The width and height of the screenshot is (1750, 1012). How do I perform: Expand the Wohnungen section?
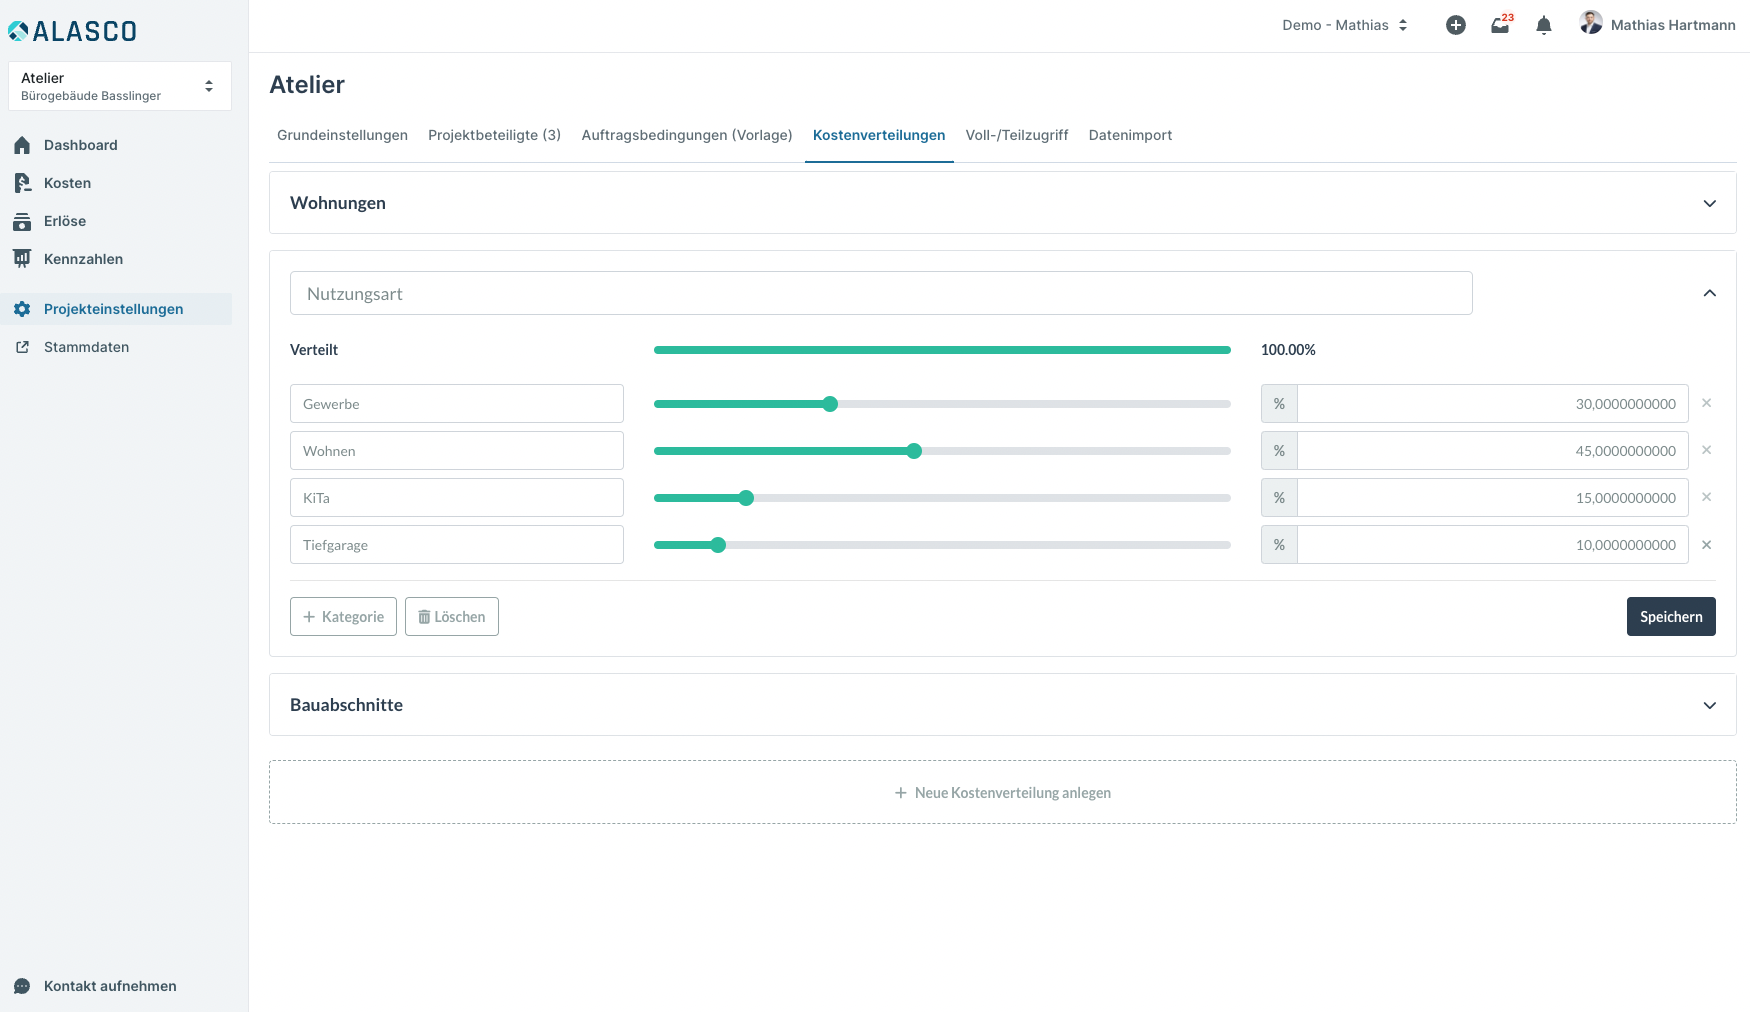click(x=1710, y=203)
